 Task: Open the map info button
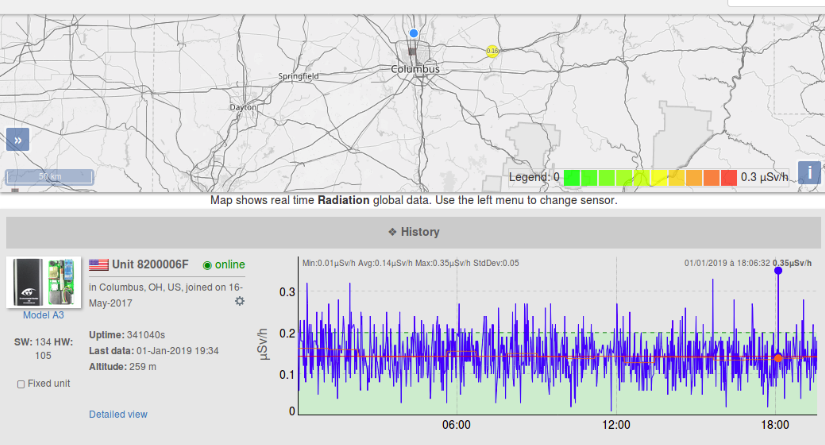[809, 172]
